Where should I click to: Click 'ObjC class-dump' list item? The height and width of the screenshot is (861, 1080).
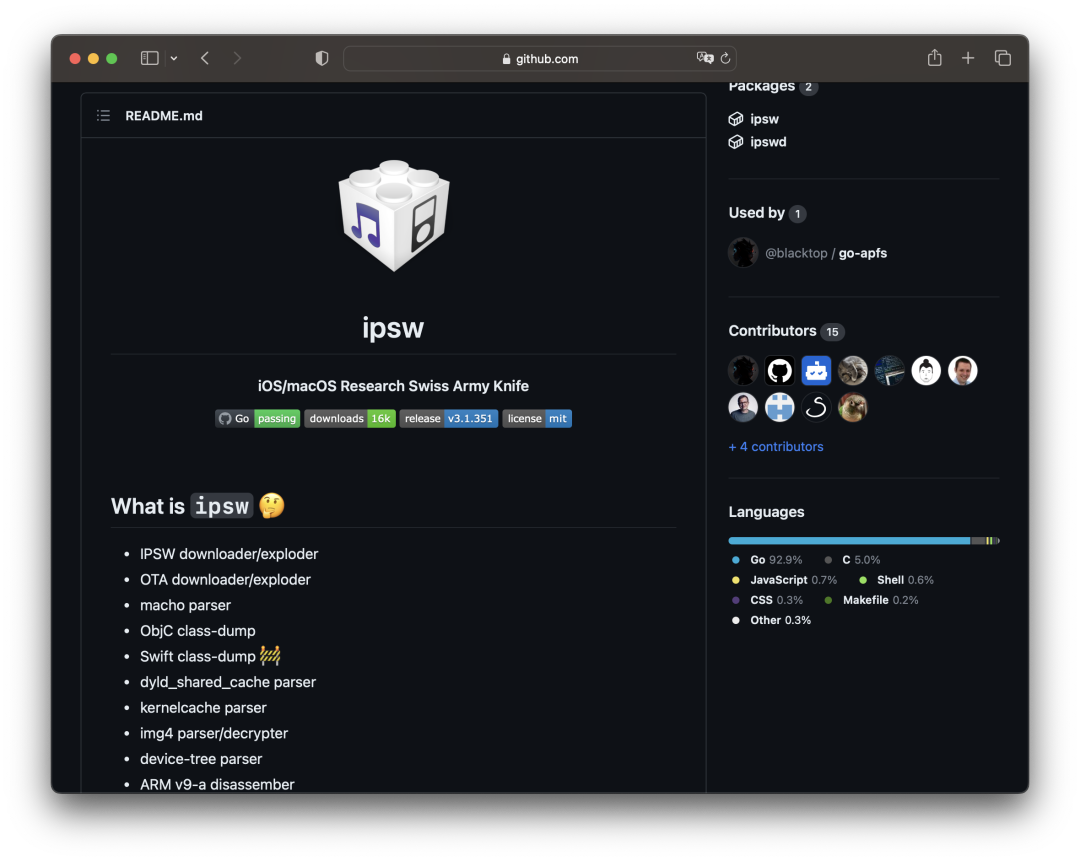[x=198, y=630]
